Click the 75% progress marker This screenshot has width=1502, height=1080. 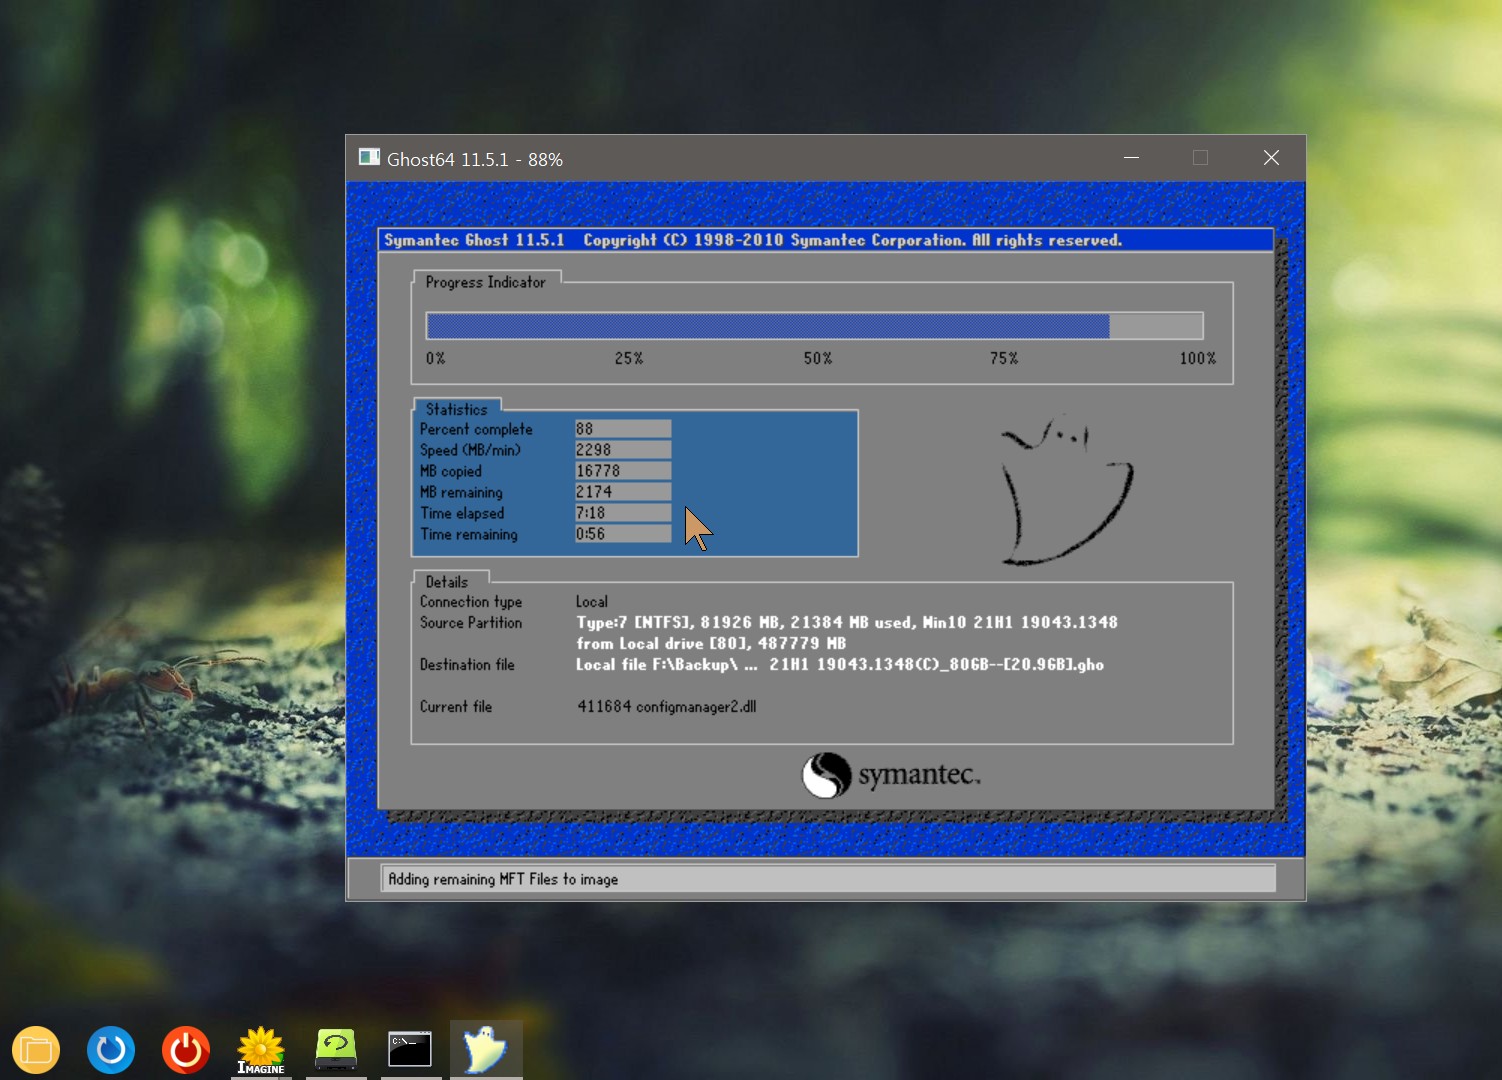tap(1005, 358)
